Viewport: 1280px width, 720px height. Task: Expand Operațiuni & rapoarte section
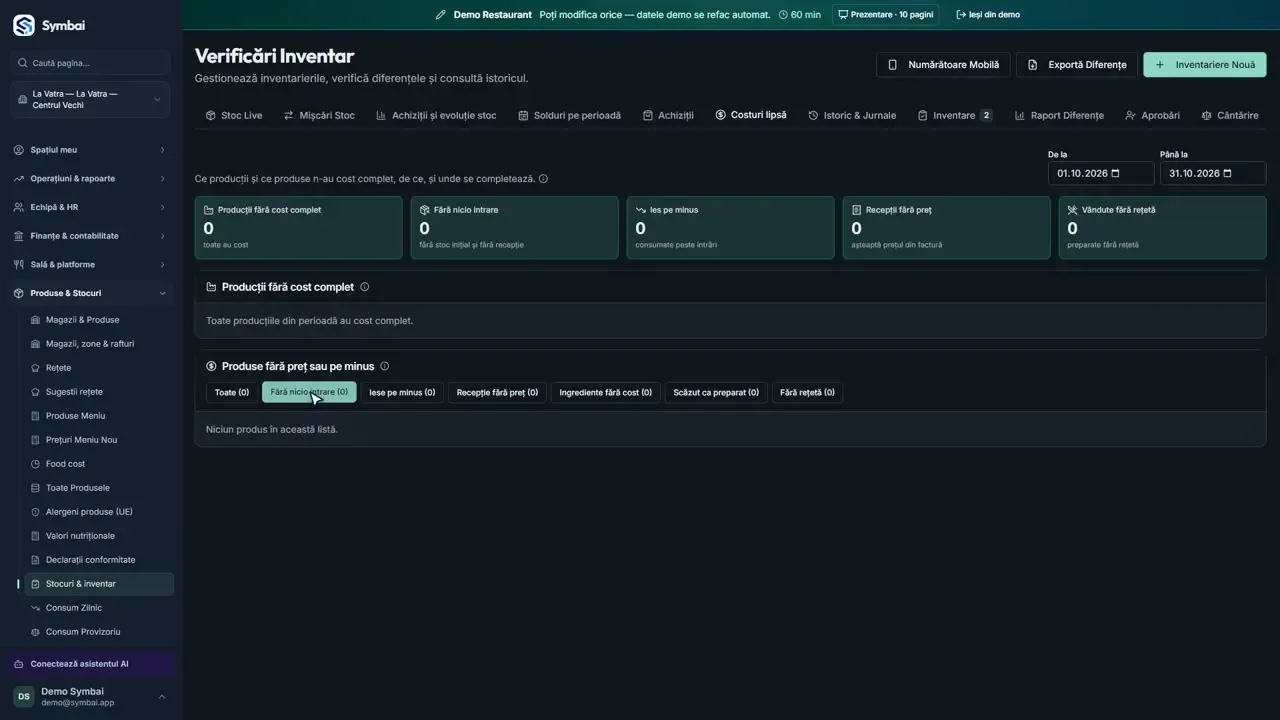coord(91,179)
